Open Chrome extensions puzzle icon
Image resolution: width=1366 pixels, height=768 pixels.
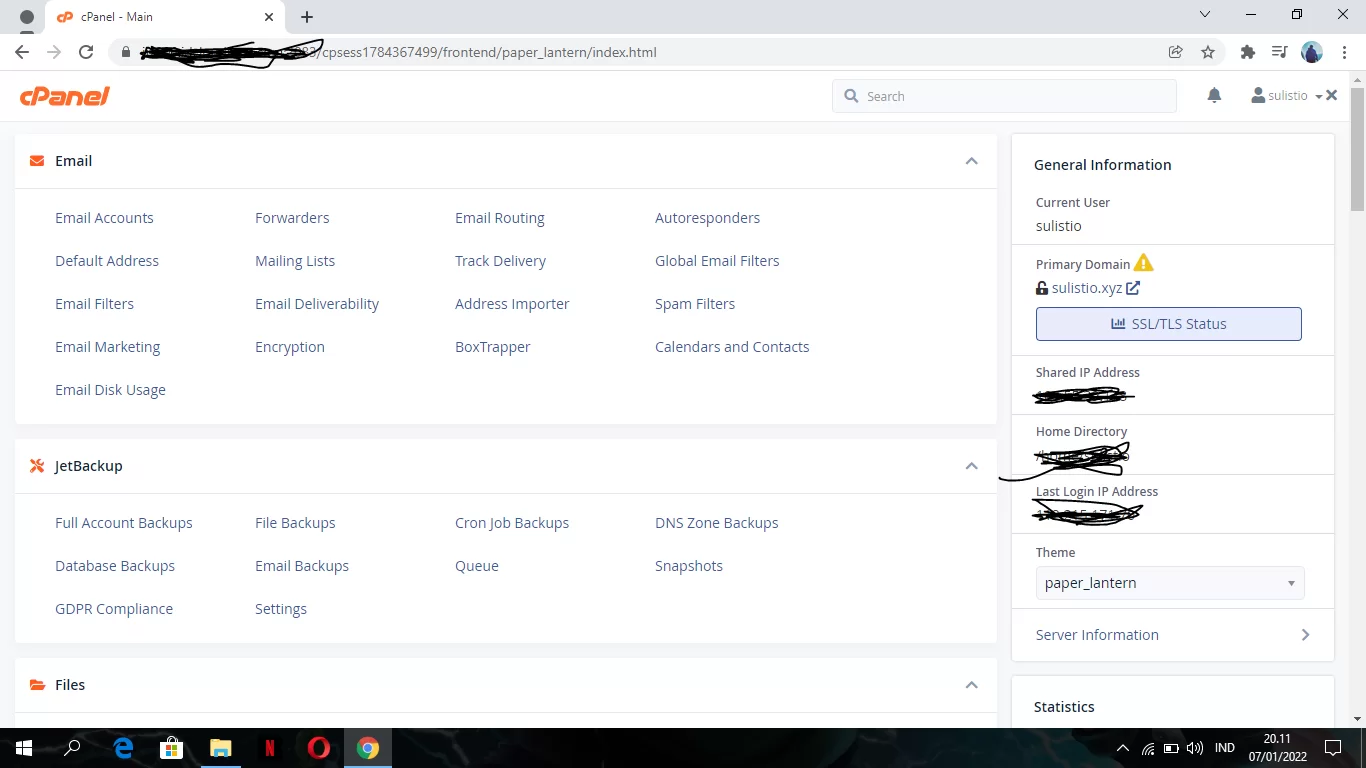[1247, 52]
